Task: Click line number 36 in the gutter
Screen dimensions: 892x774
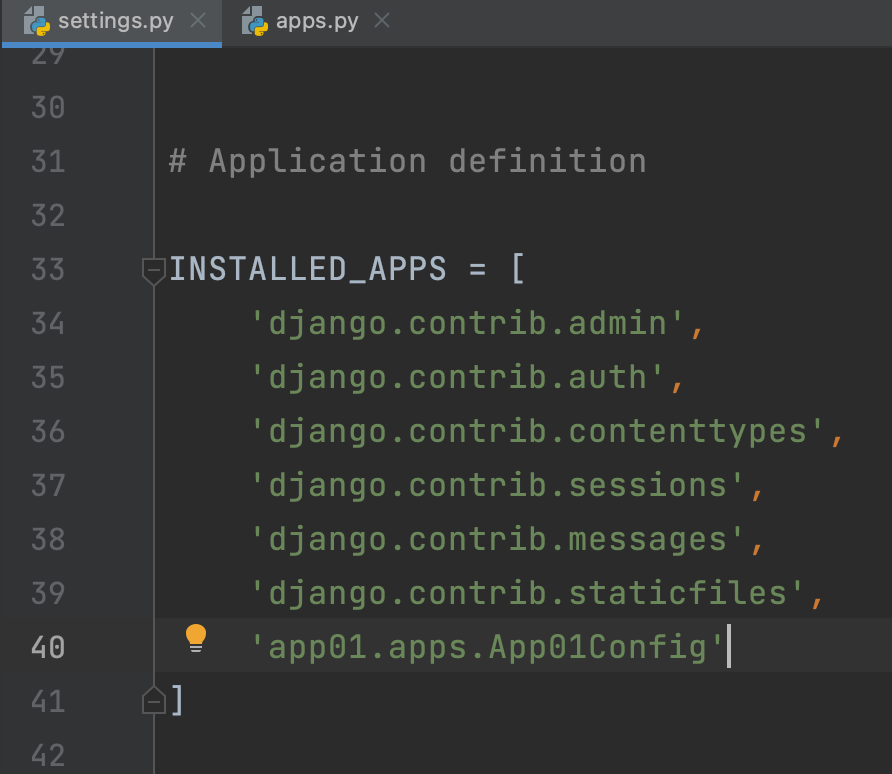Action: tap(48, 432)
